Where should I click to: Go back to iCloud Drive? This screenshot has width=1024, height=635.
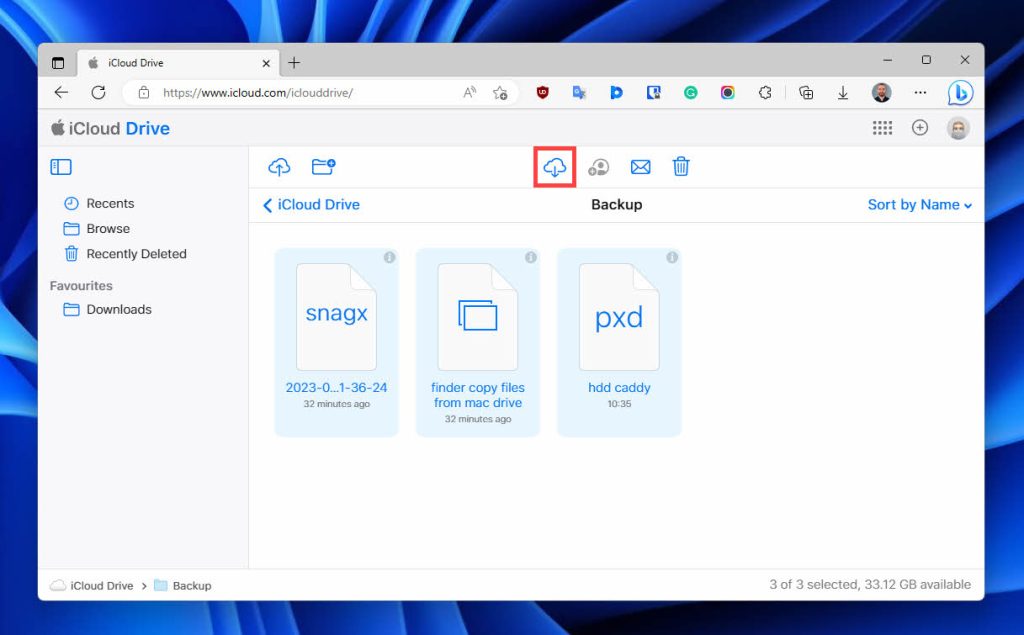[x=312, y=204]
